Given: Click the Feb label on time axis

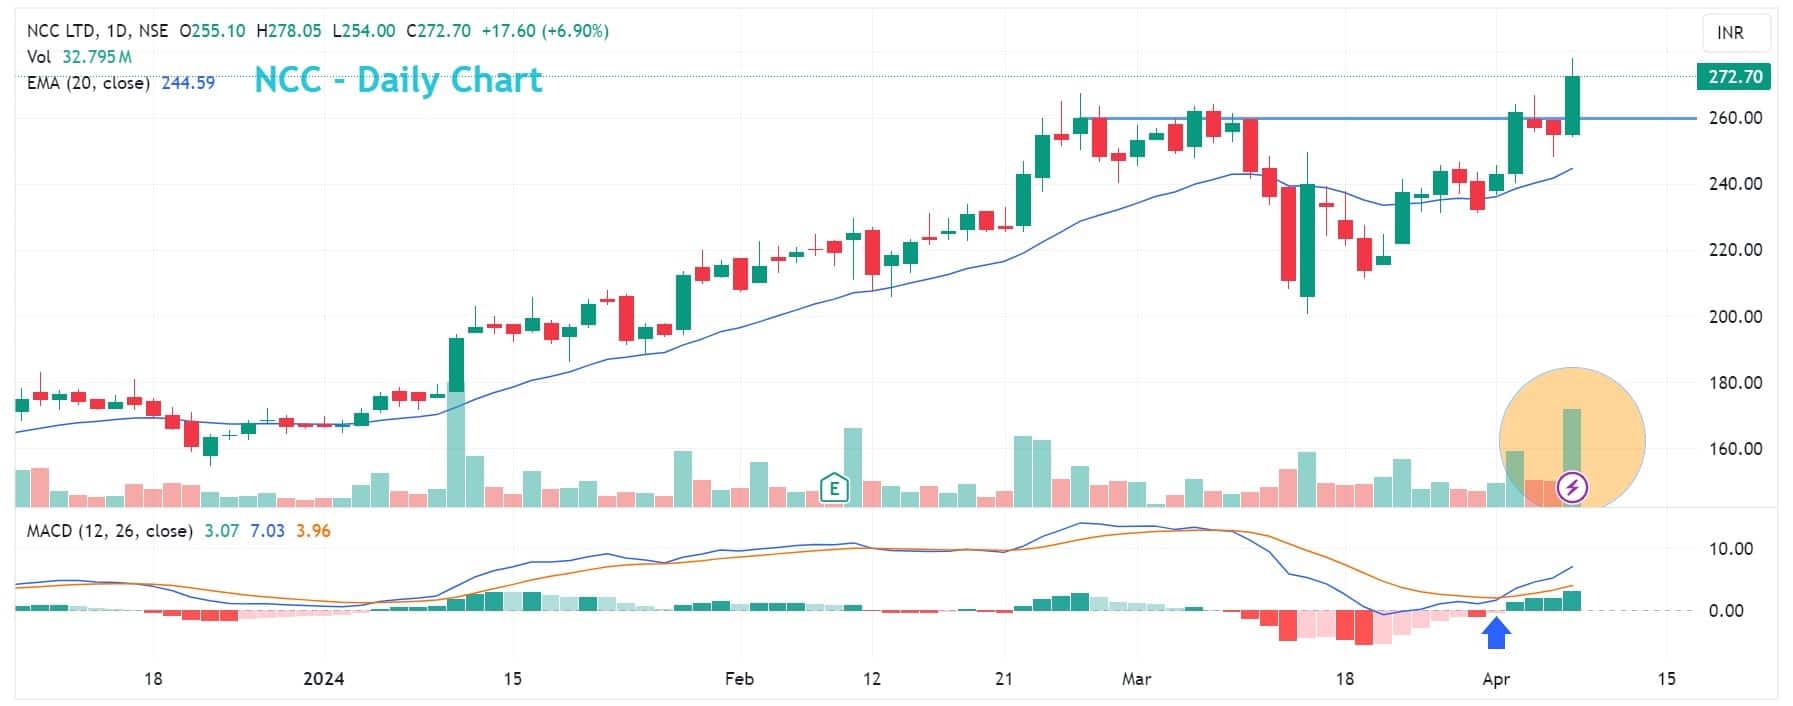Looking at the screenshot, I should [x=738, y=679].
